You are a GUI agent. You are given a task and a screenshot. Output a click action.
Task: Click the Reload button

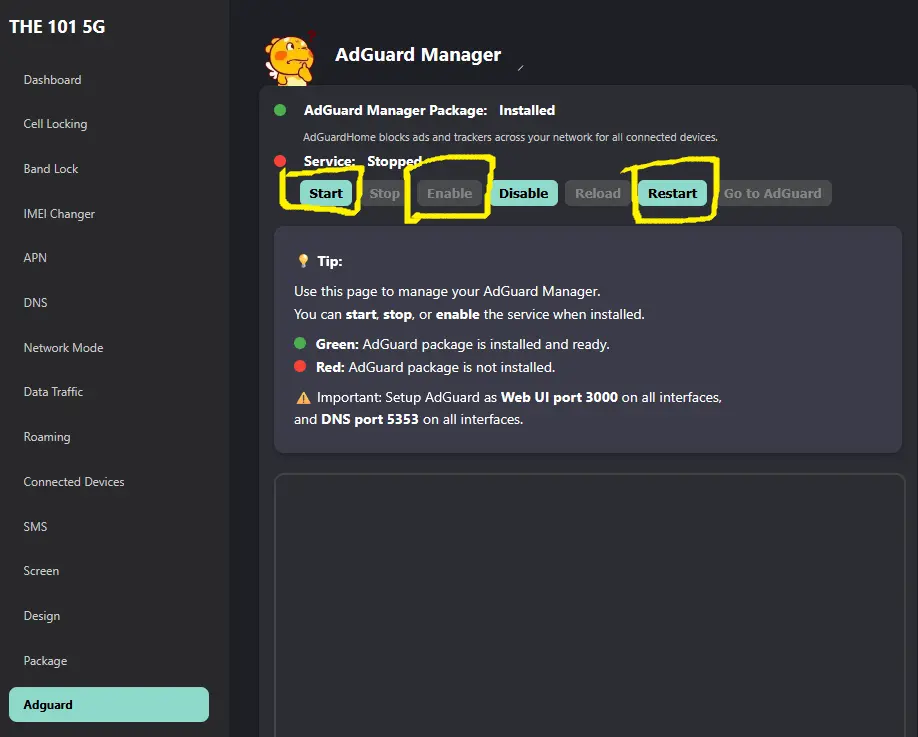point(597,193)
